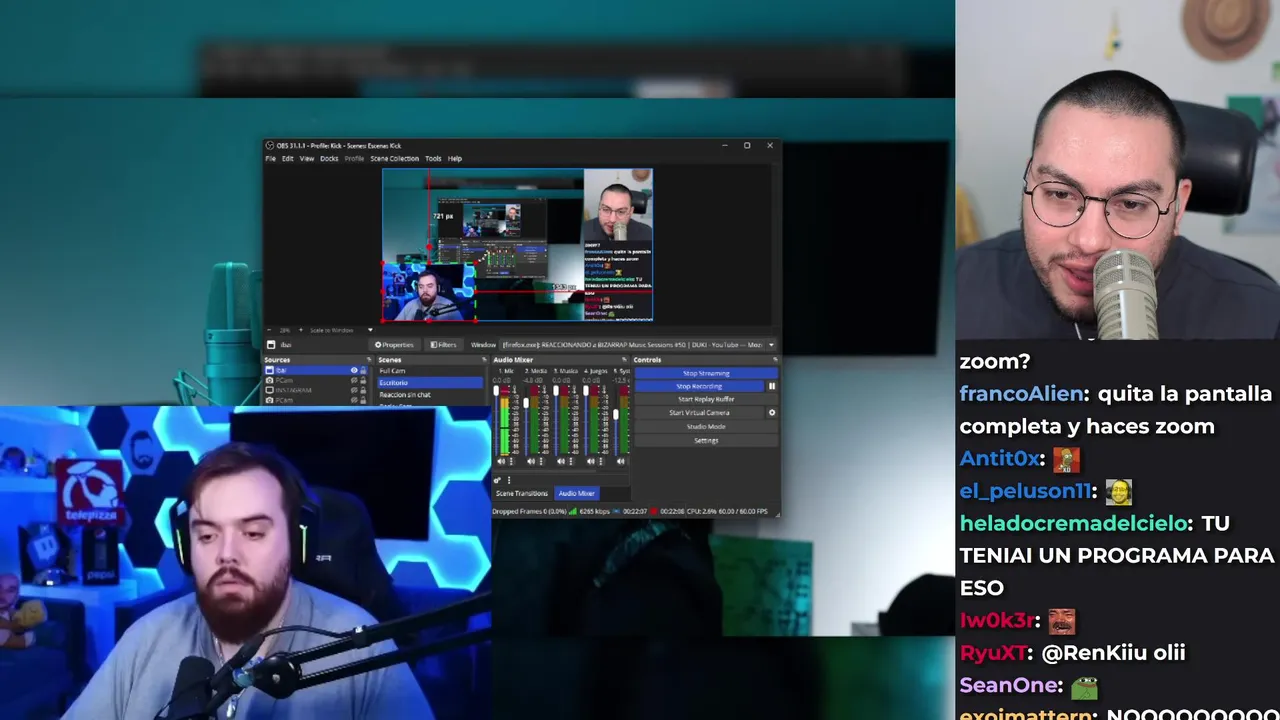1280x720 pixels.
Task: Click the CPU usage status text
Action: pos(702,511)
